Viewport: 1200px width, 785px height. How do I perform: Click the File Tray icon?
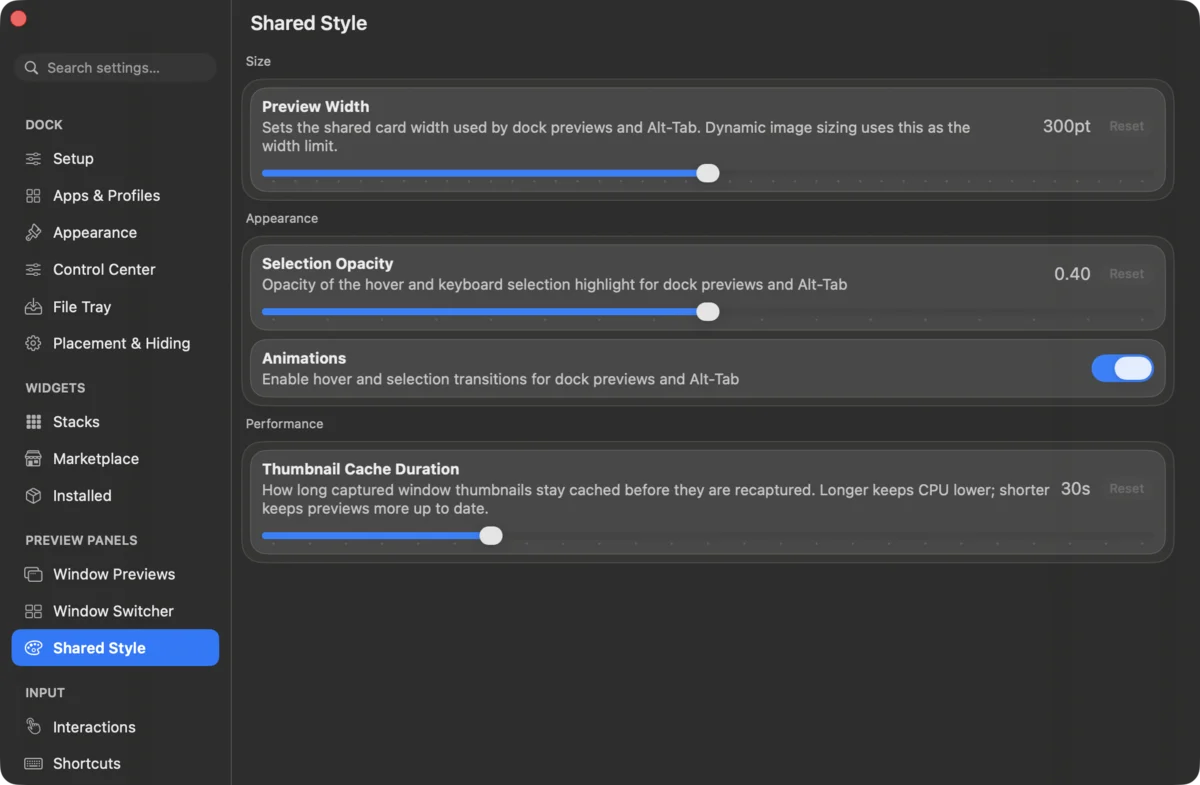(33, 307)
